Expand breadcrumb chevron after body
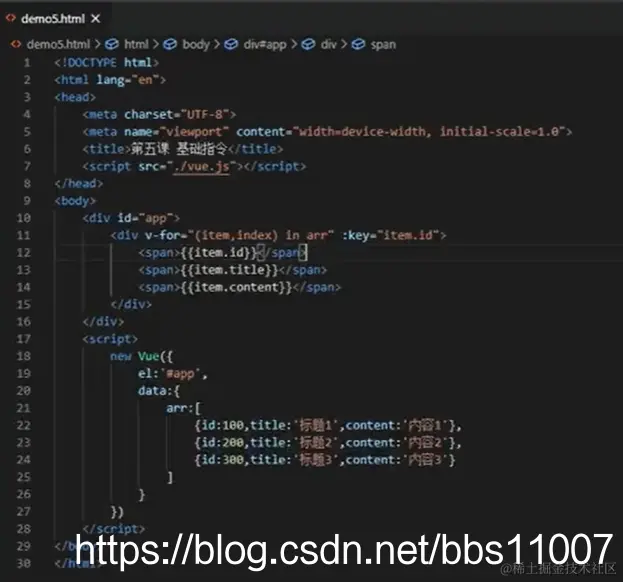The width and height of the screenshot is (623, 582). (x=217, y=44)
